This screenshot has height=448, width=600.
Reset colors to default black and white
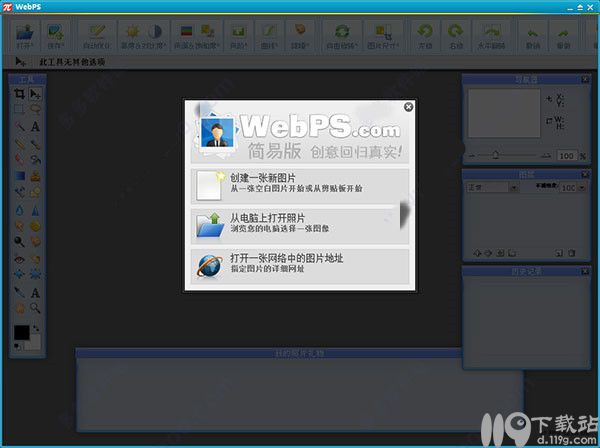[18, 347]
